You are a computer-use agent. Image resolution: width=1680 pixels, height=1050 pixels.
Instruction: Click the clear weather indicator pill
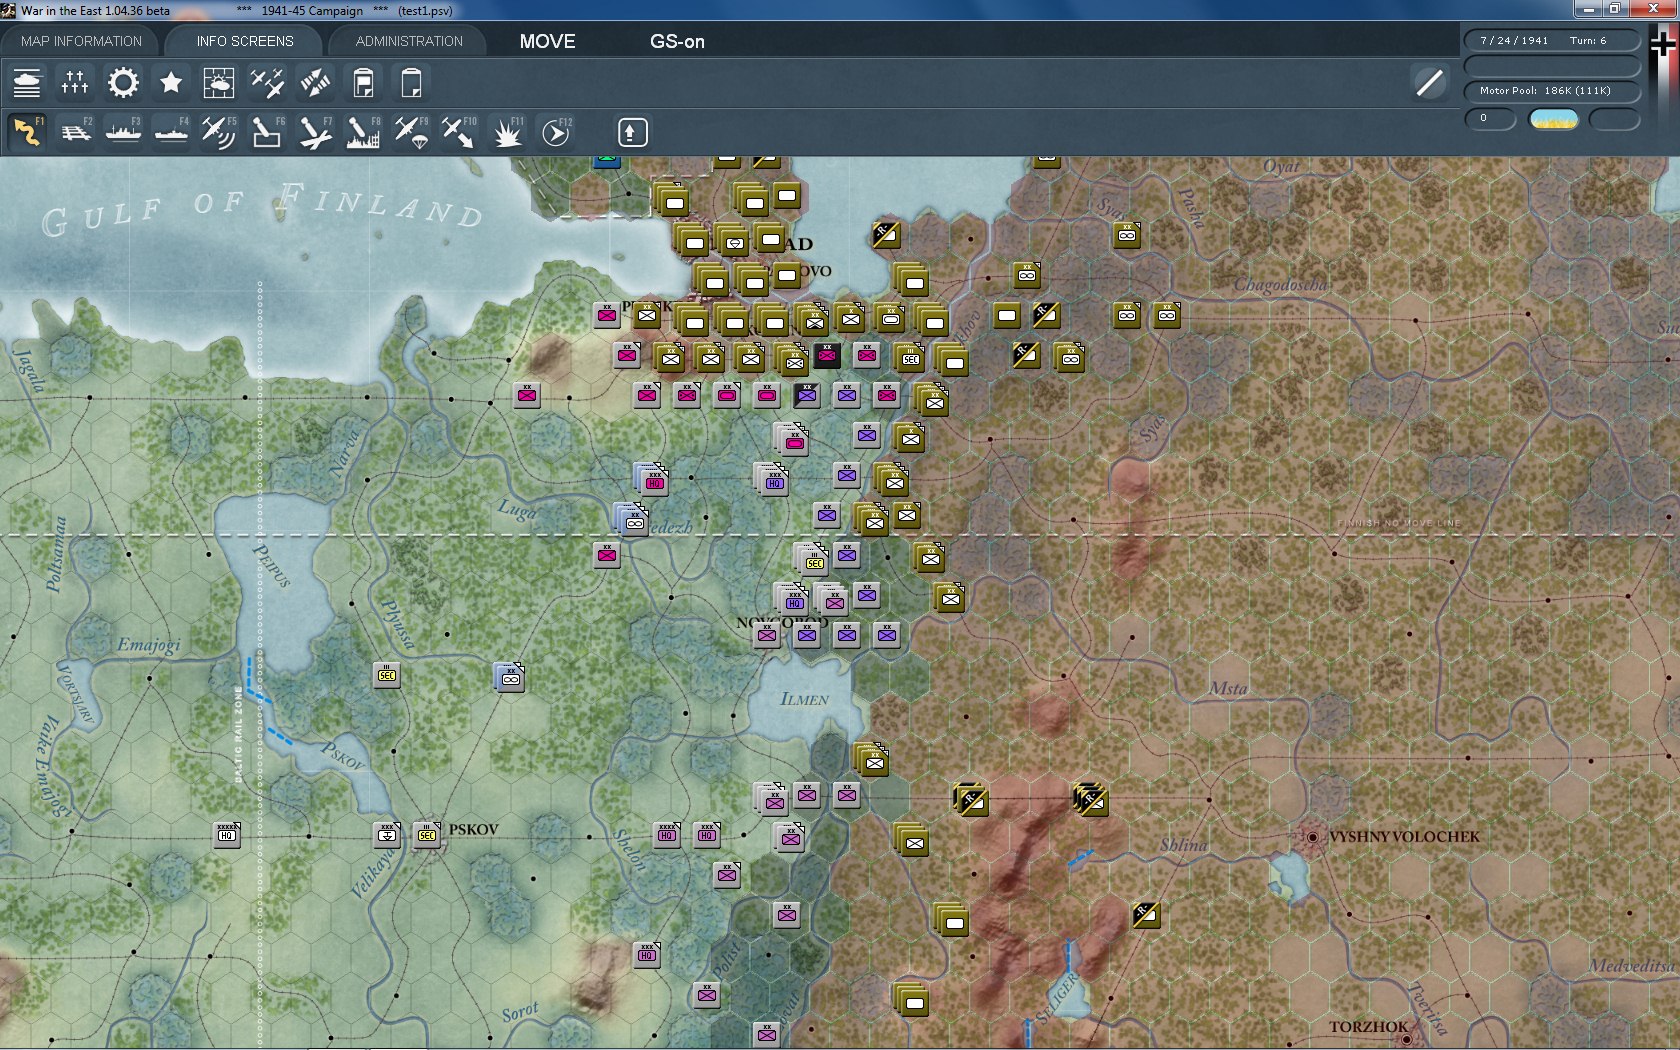tap(1554, 120)
